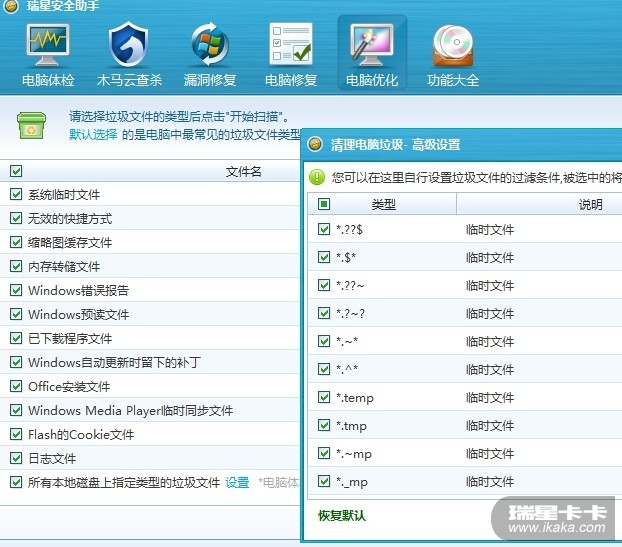Image resolution: width=622 pixels, height=547 pixels.
Task: Uncheck the *.??~ file type checkbox
Action: pos(324,285)
